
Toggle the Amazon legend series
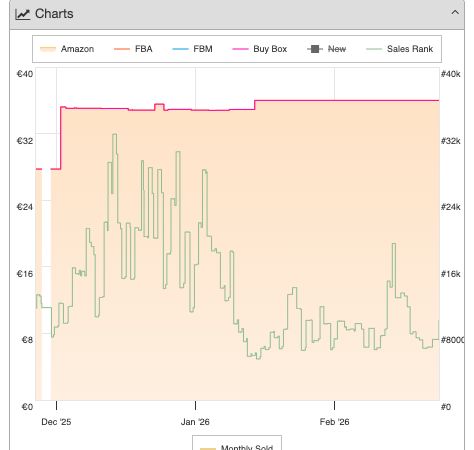point(67,49)
